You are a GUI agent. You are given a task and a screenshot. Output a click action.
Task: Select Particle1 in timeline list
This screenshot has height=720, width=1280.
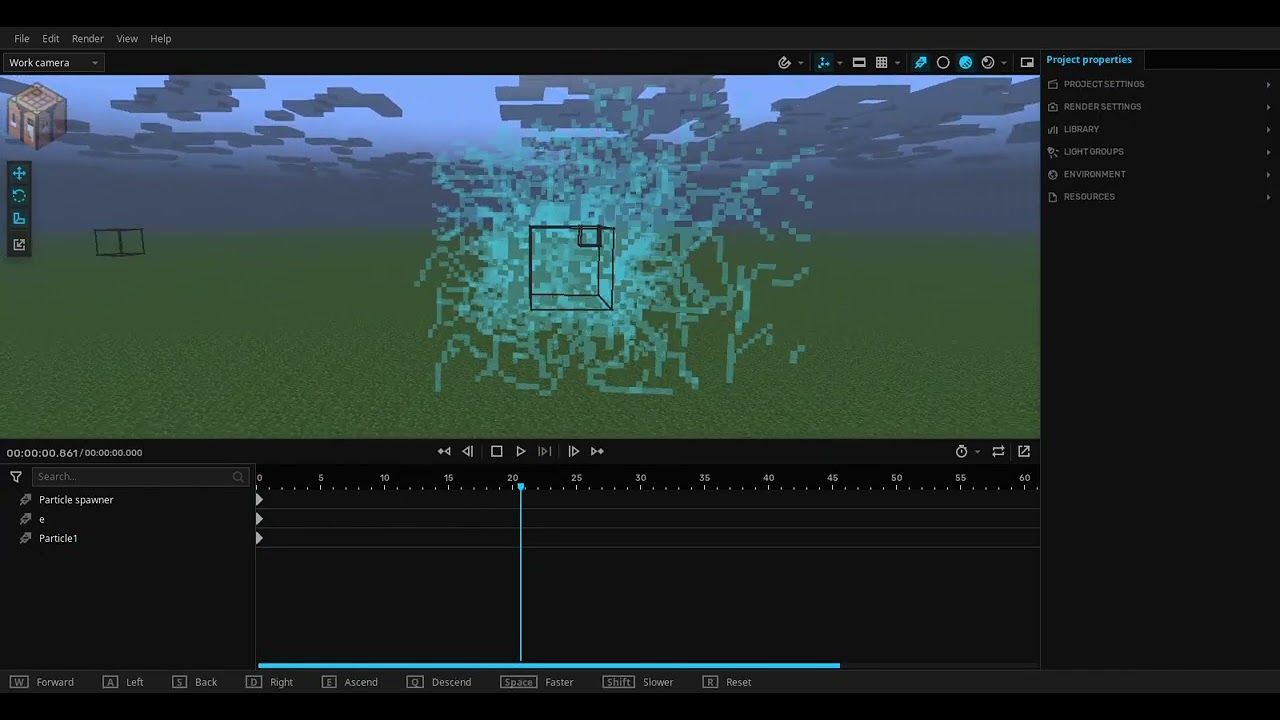click(58, 538)
